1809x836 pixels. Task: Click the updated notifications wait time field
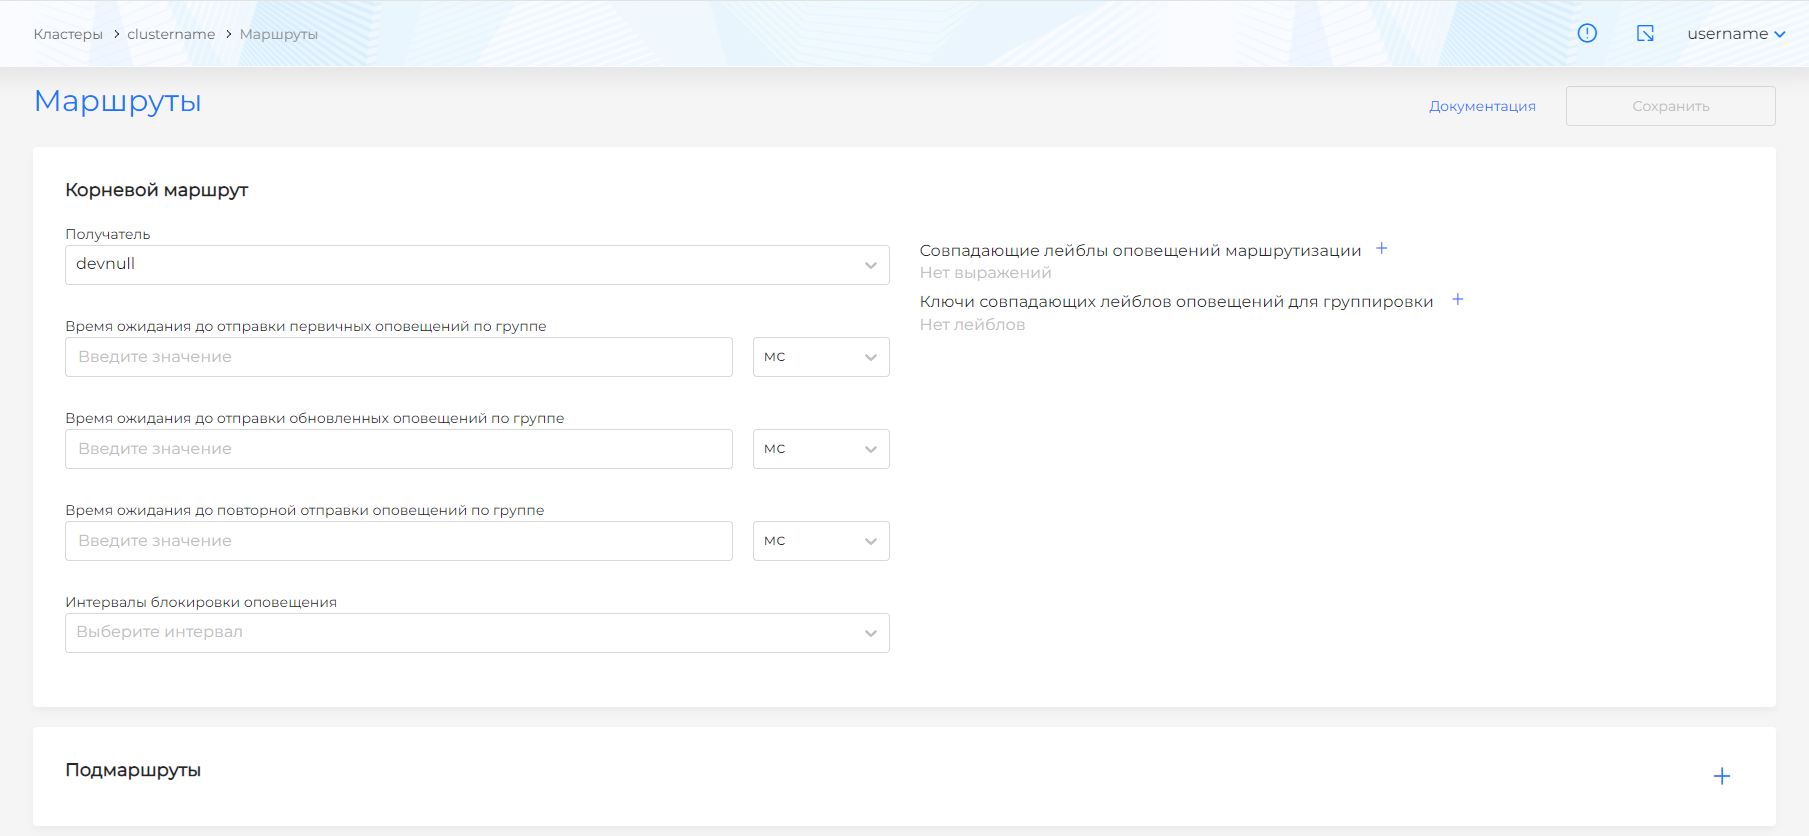398,449
